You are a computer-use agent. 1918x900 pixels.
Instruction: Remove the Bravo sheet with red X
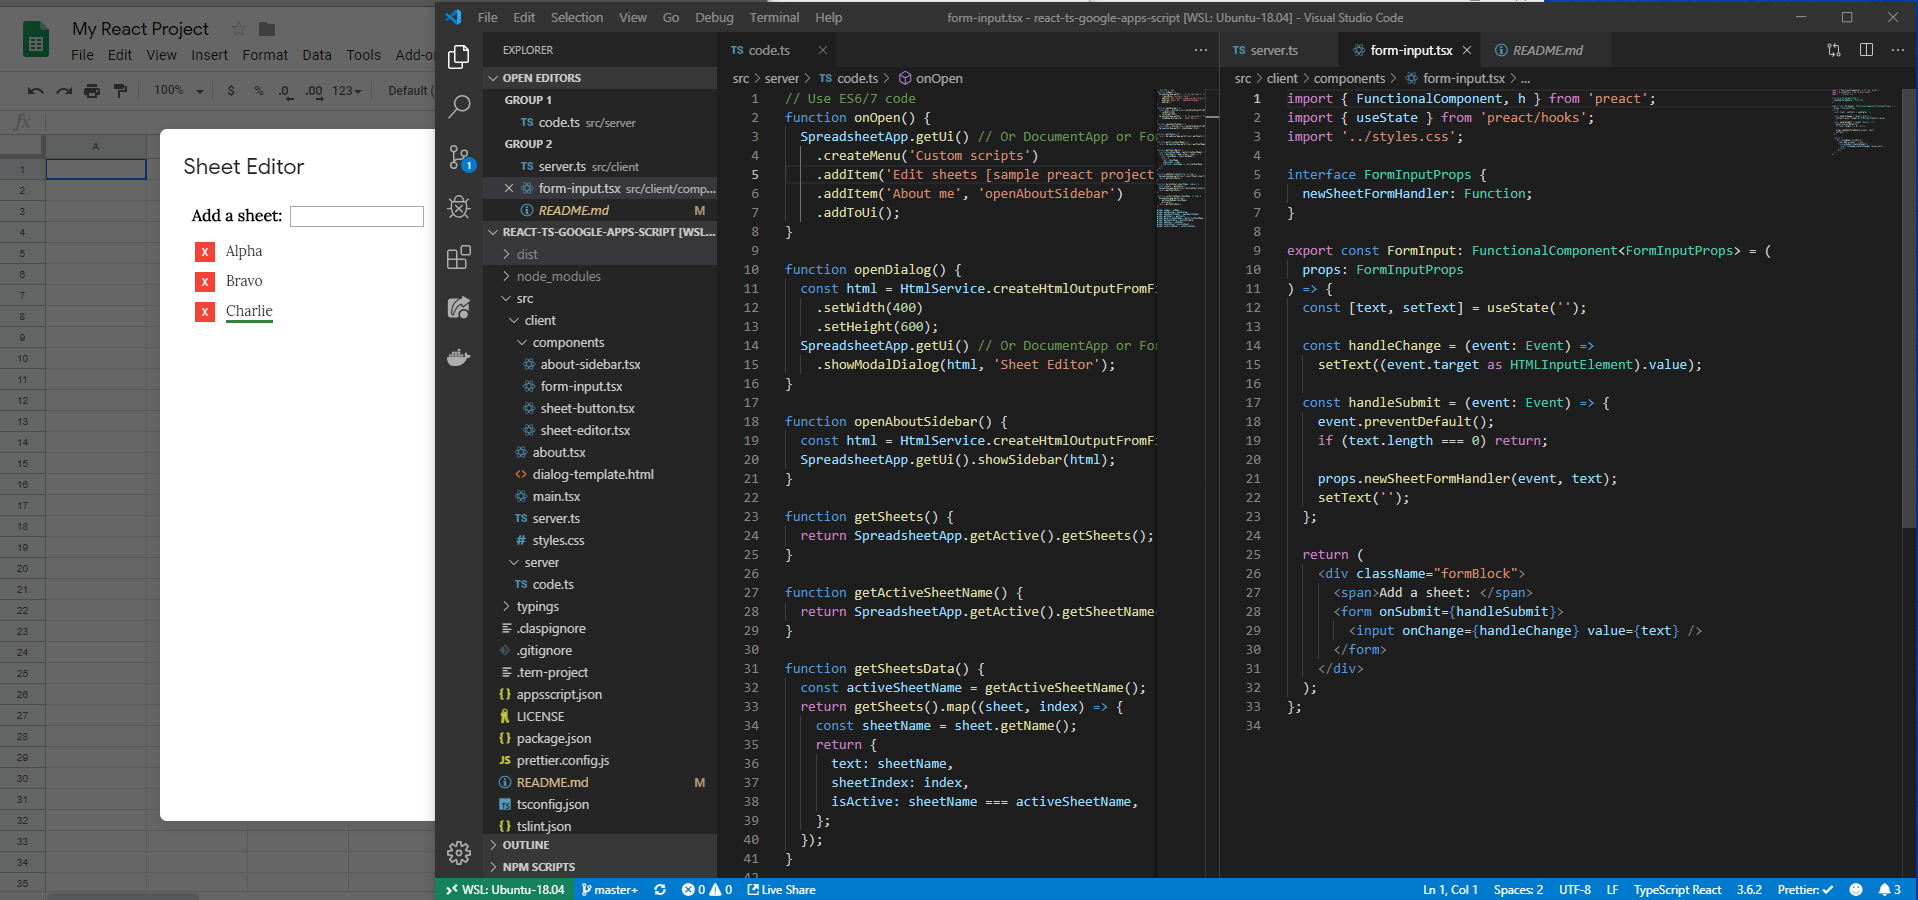(x=205, y=282)
